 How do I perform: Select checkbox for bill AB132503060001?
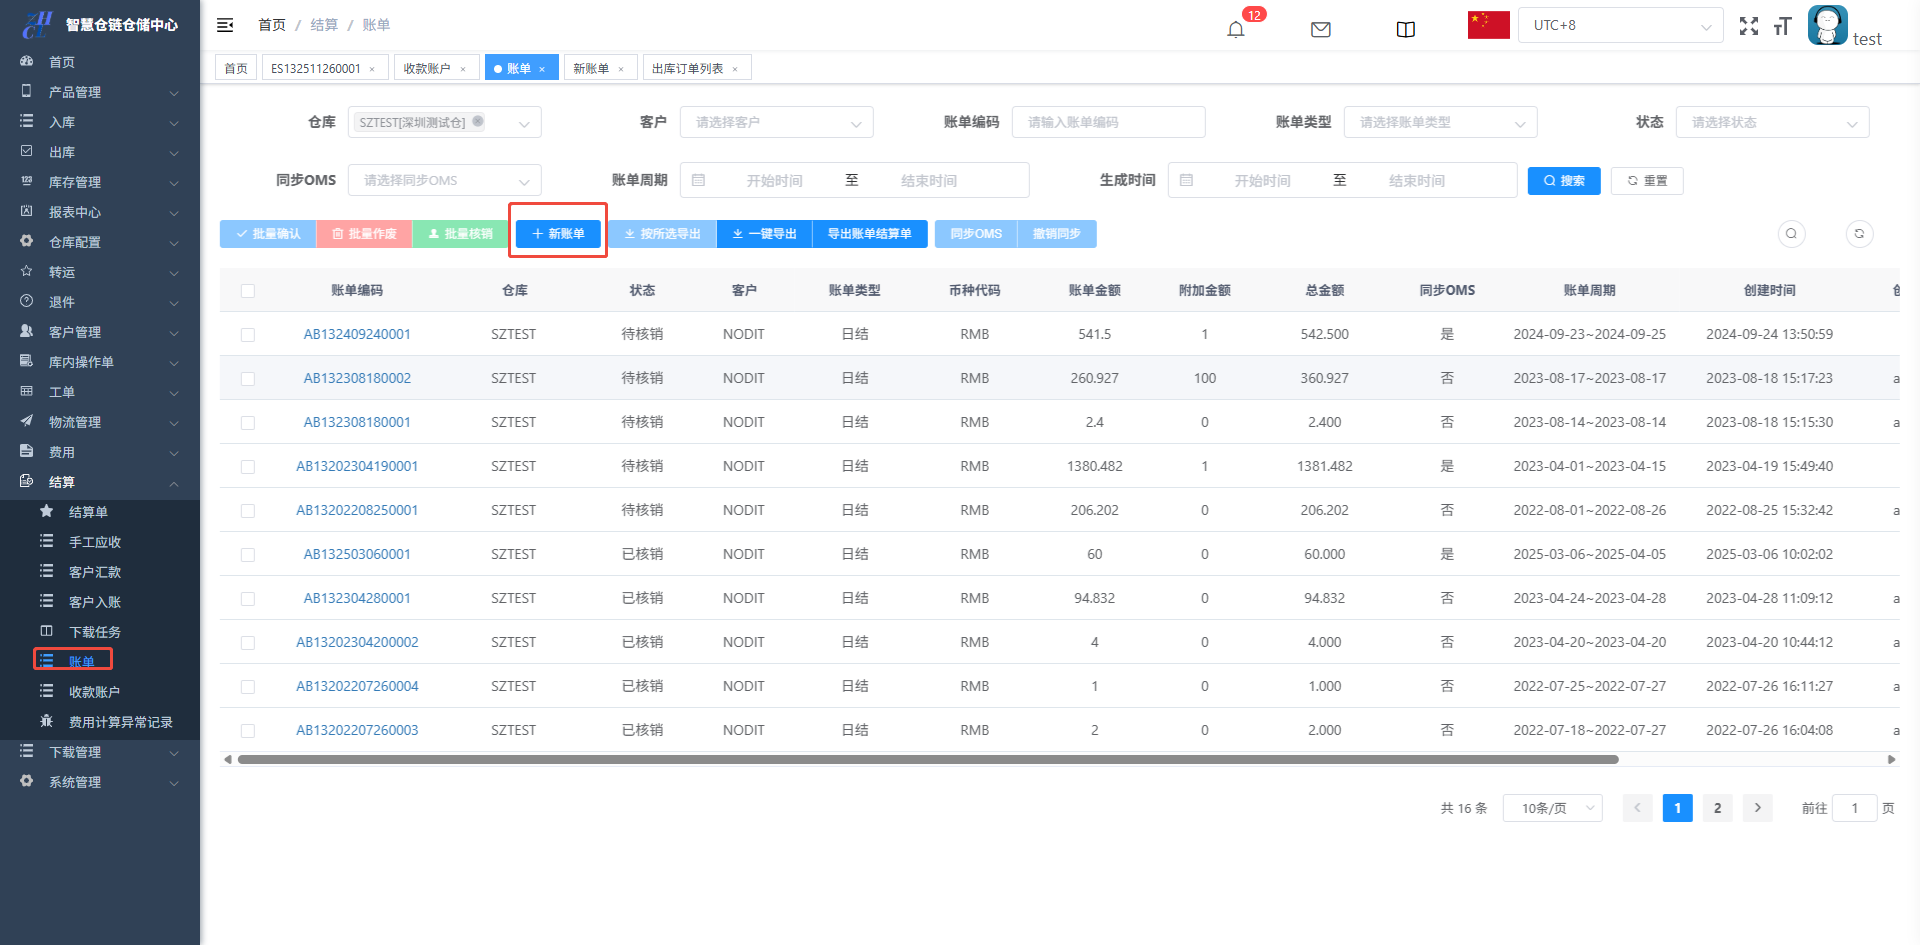coord(248,555)
